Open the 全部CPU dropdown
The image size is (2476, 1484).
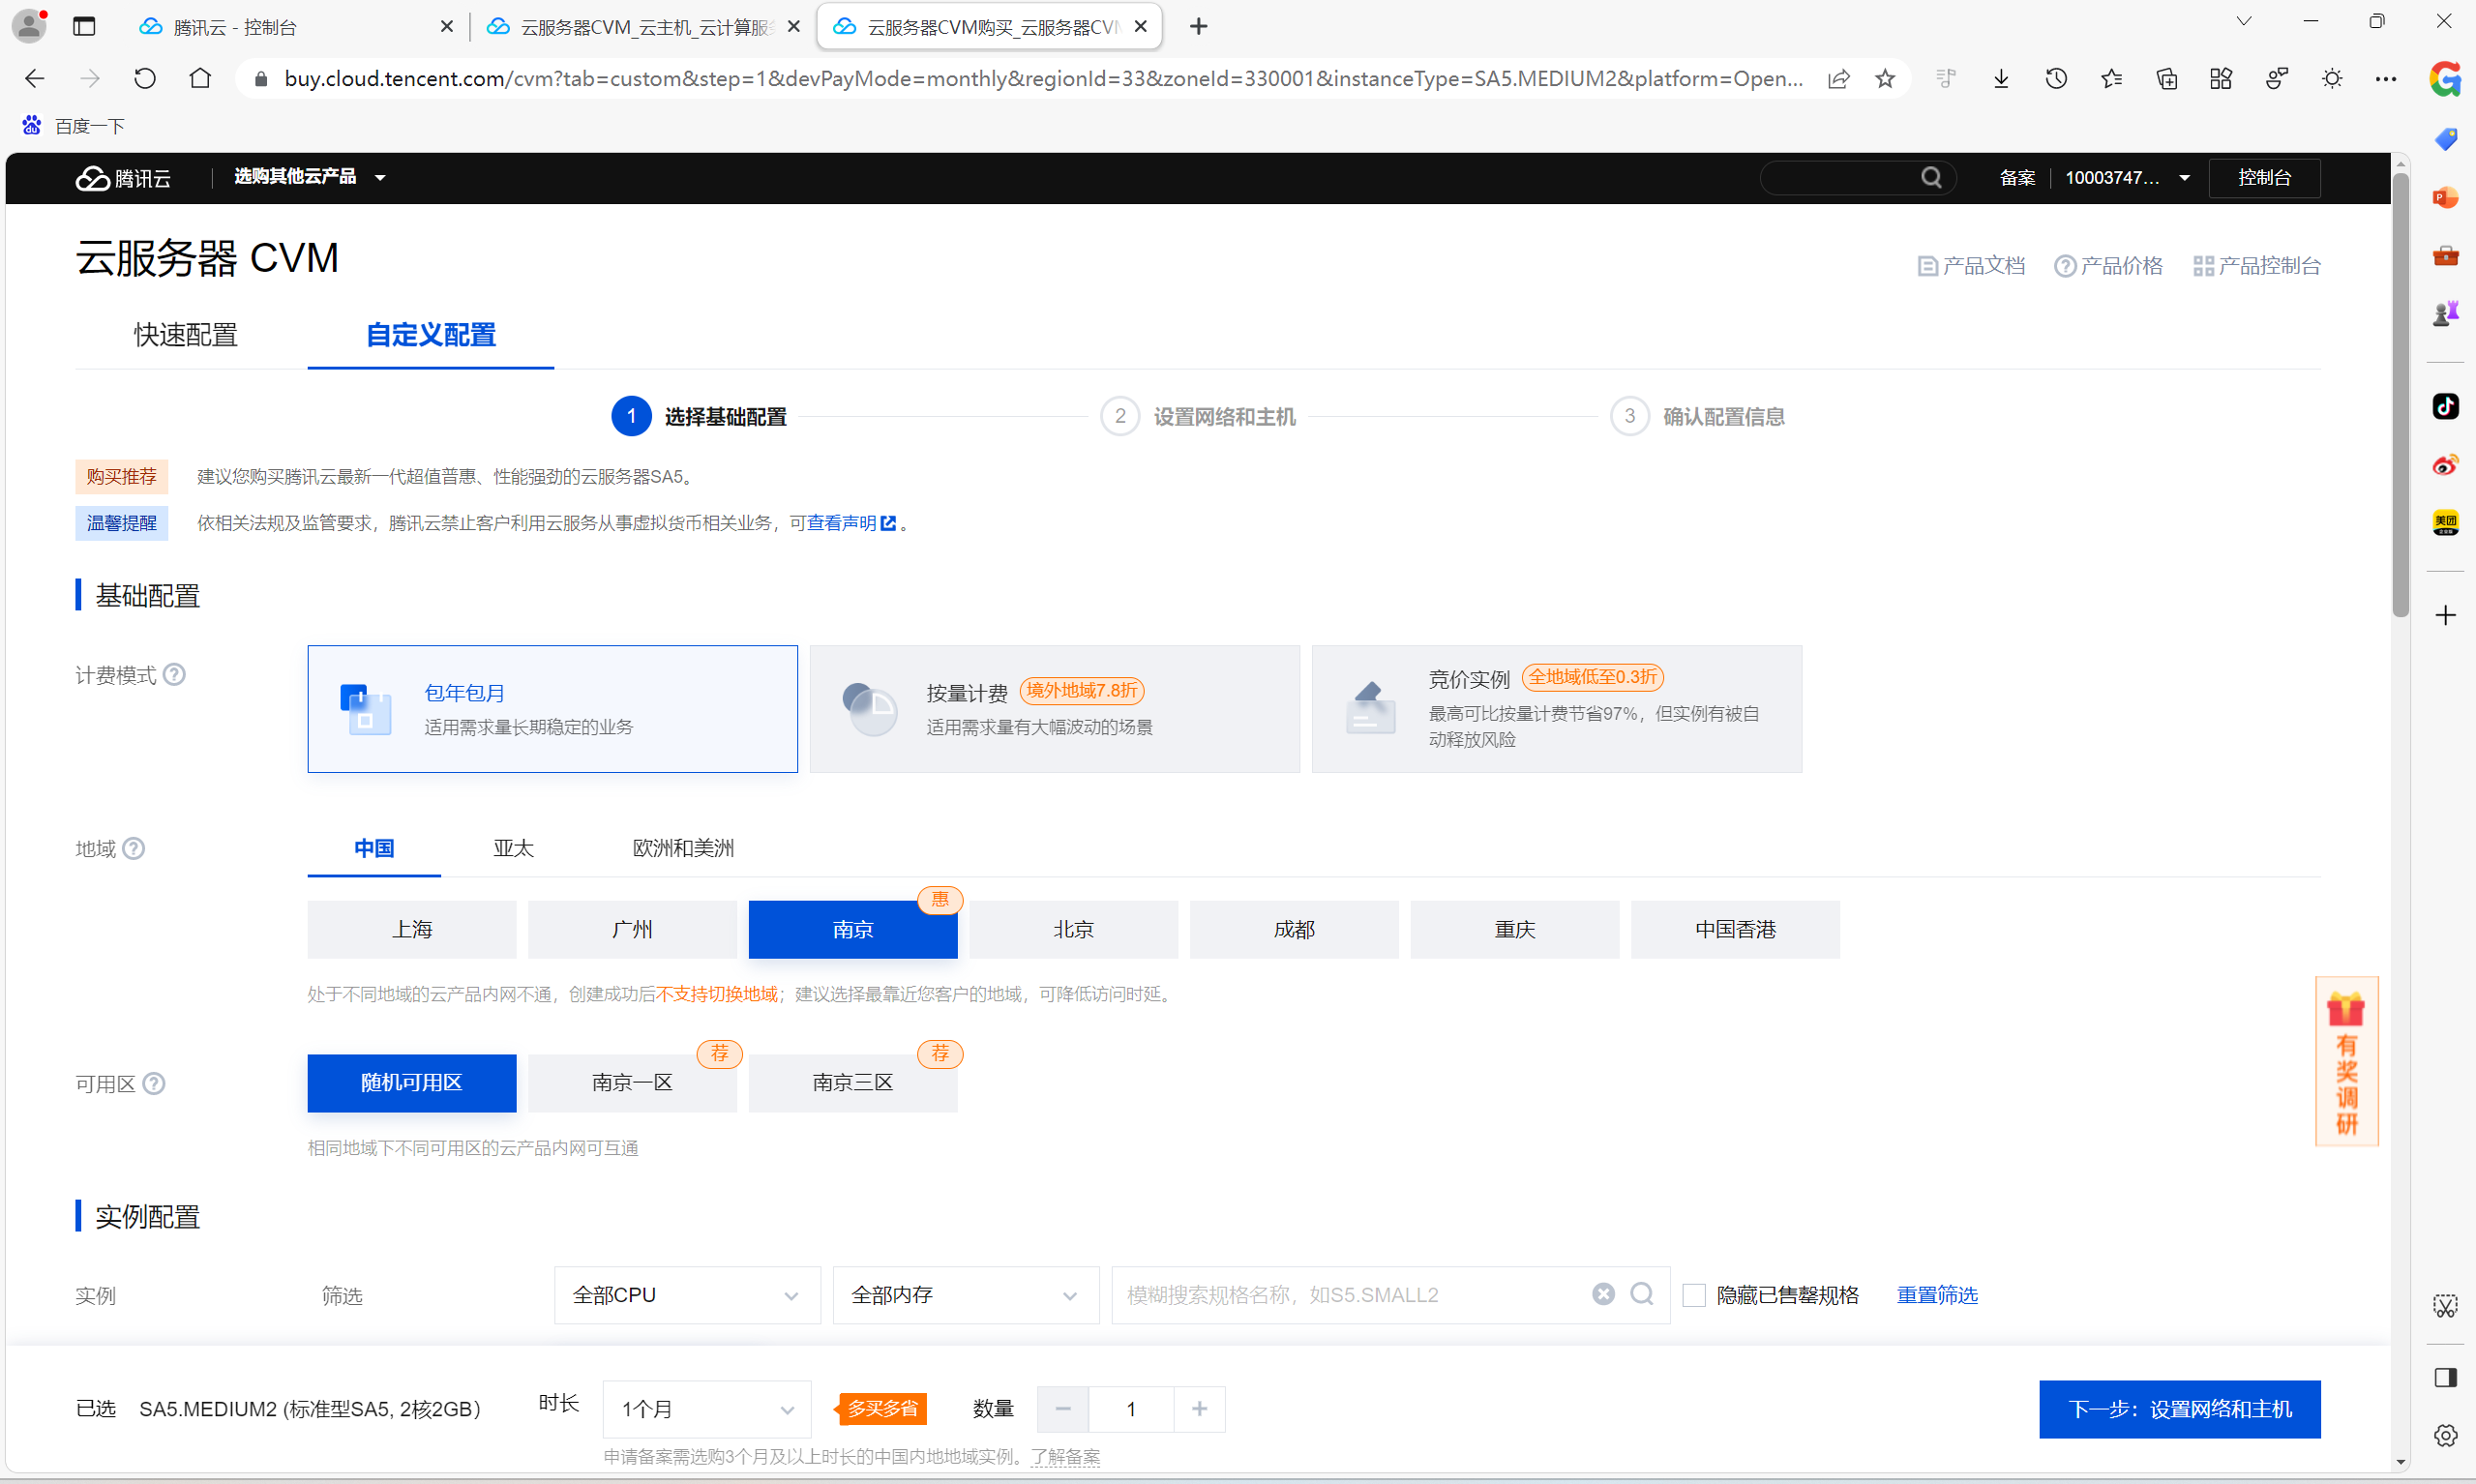[687, 1296]
